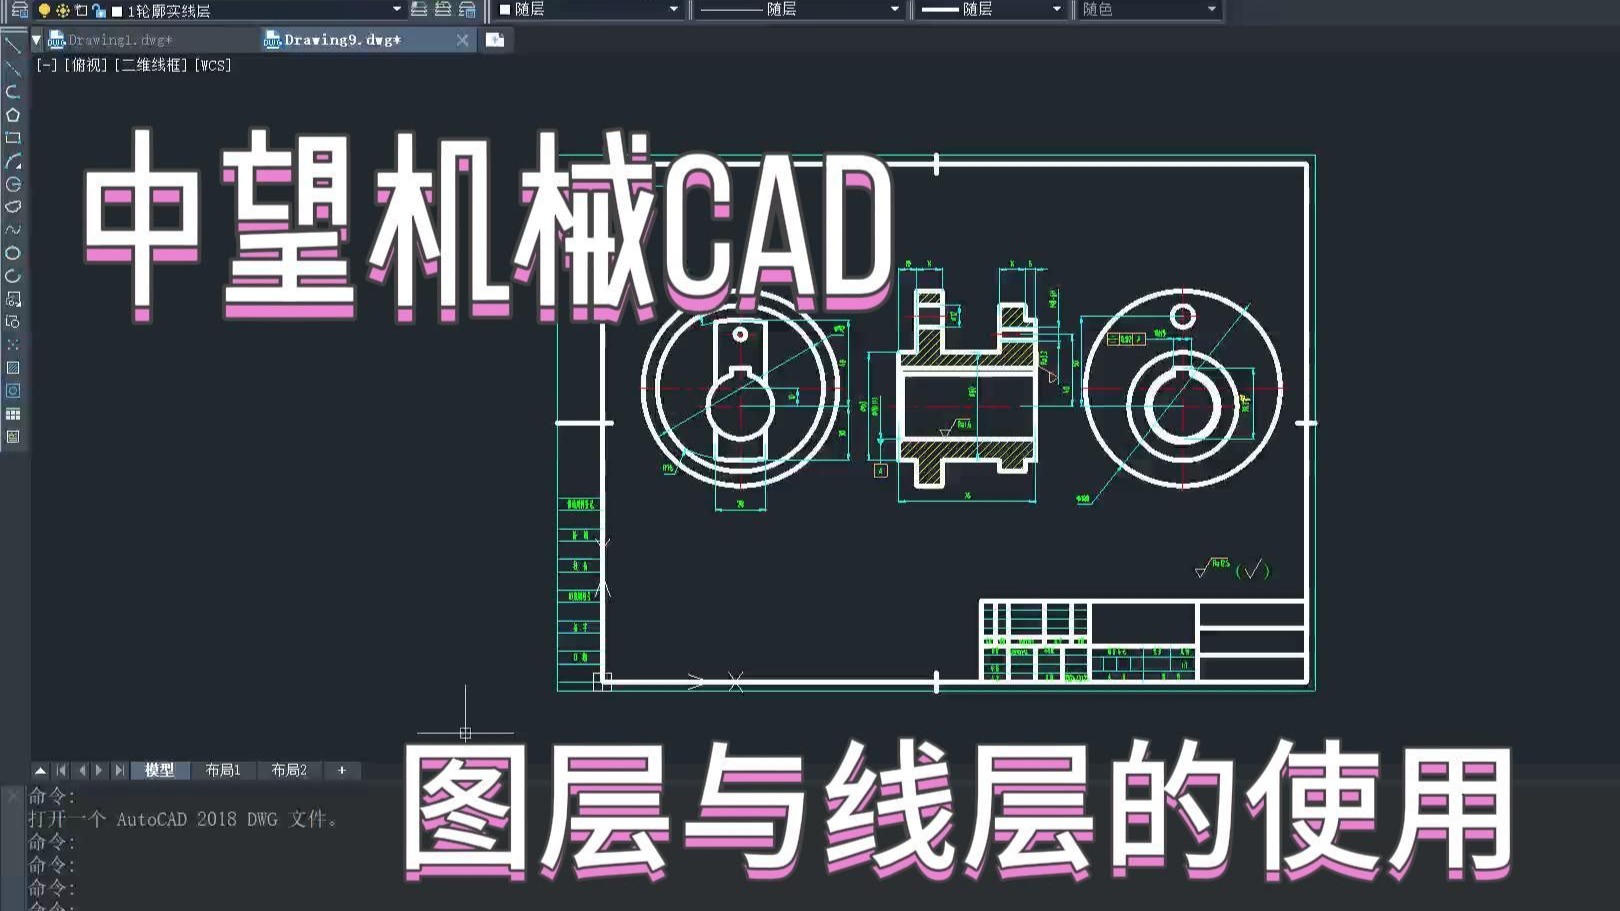Select the Region tool

pos(13,391)
